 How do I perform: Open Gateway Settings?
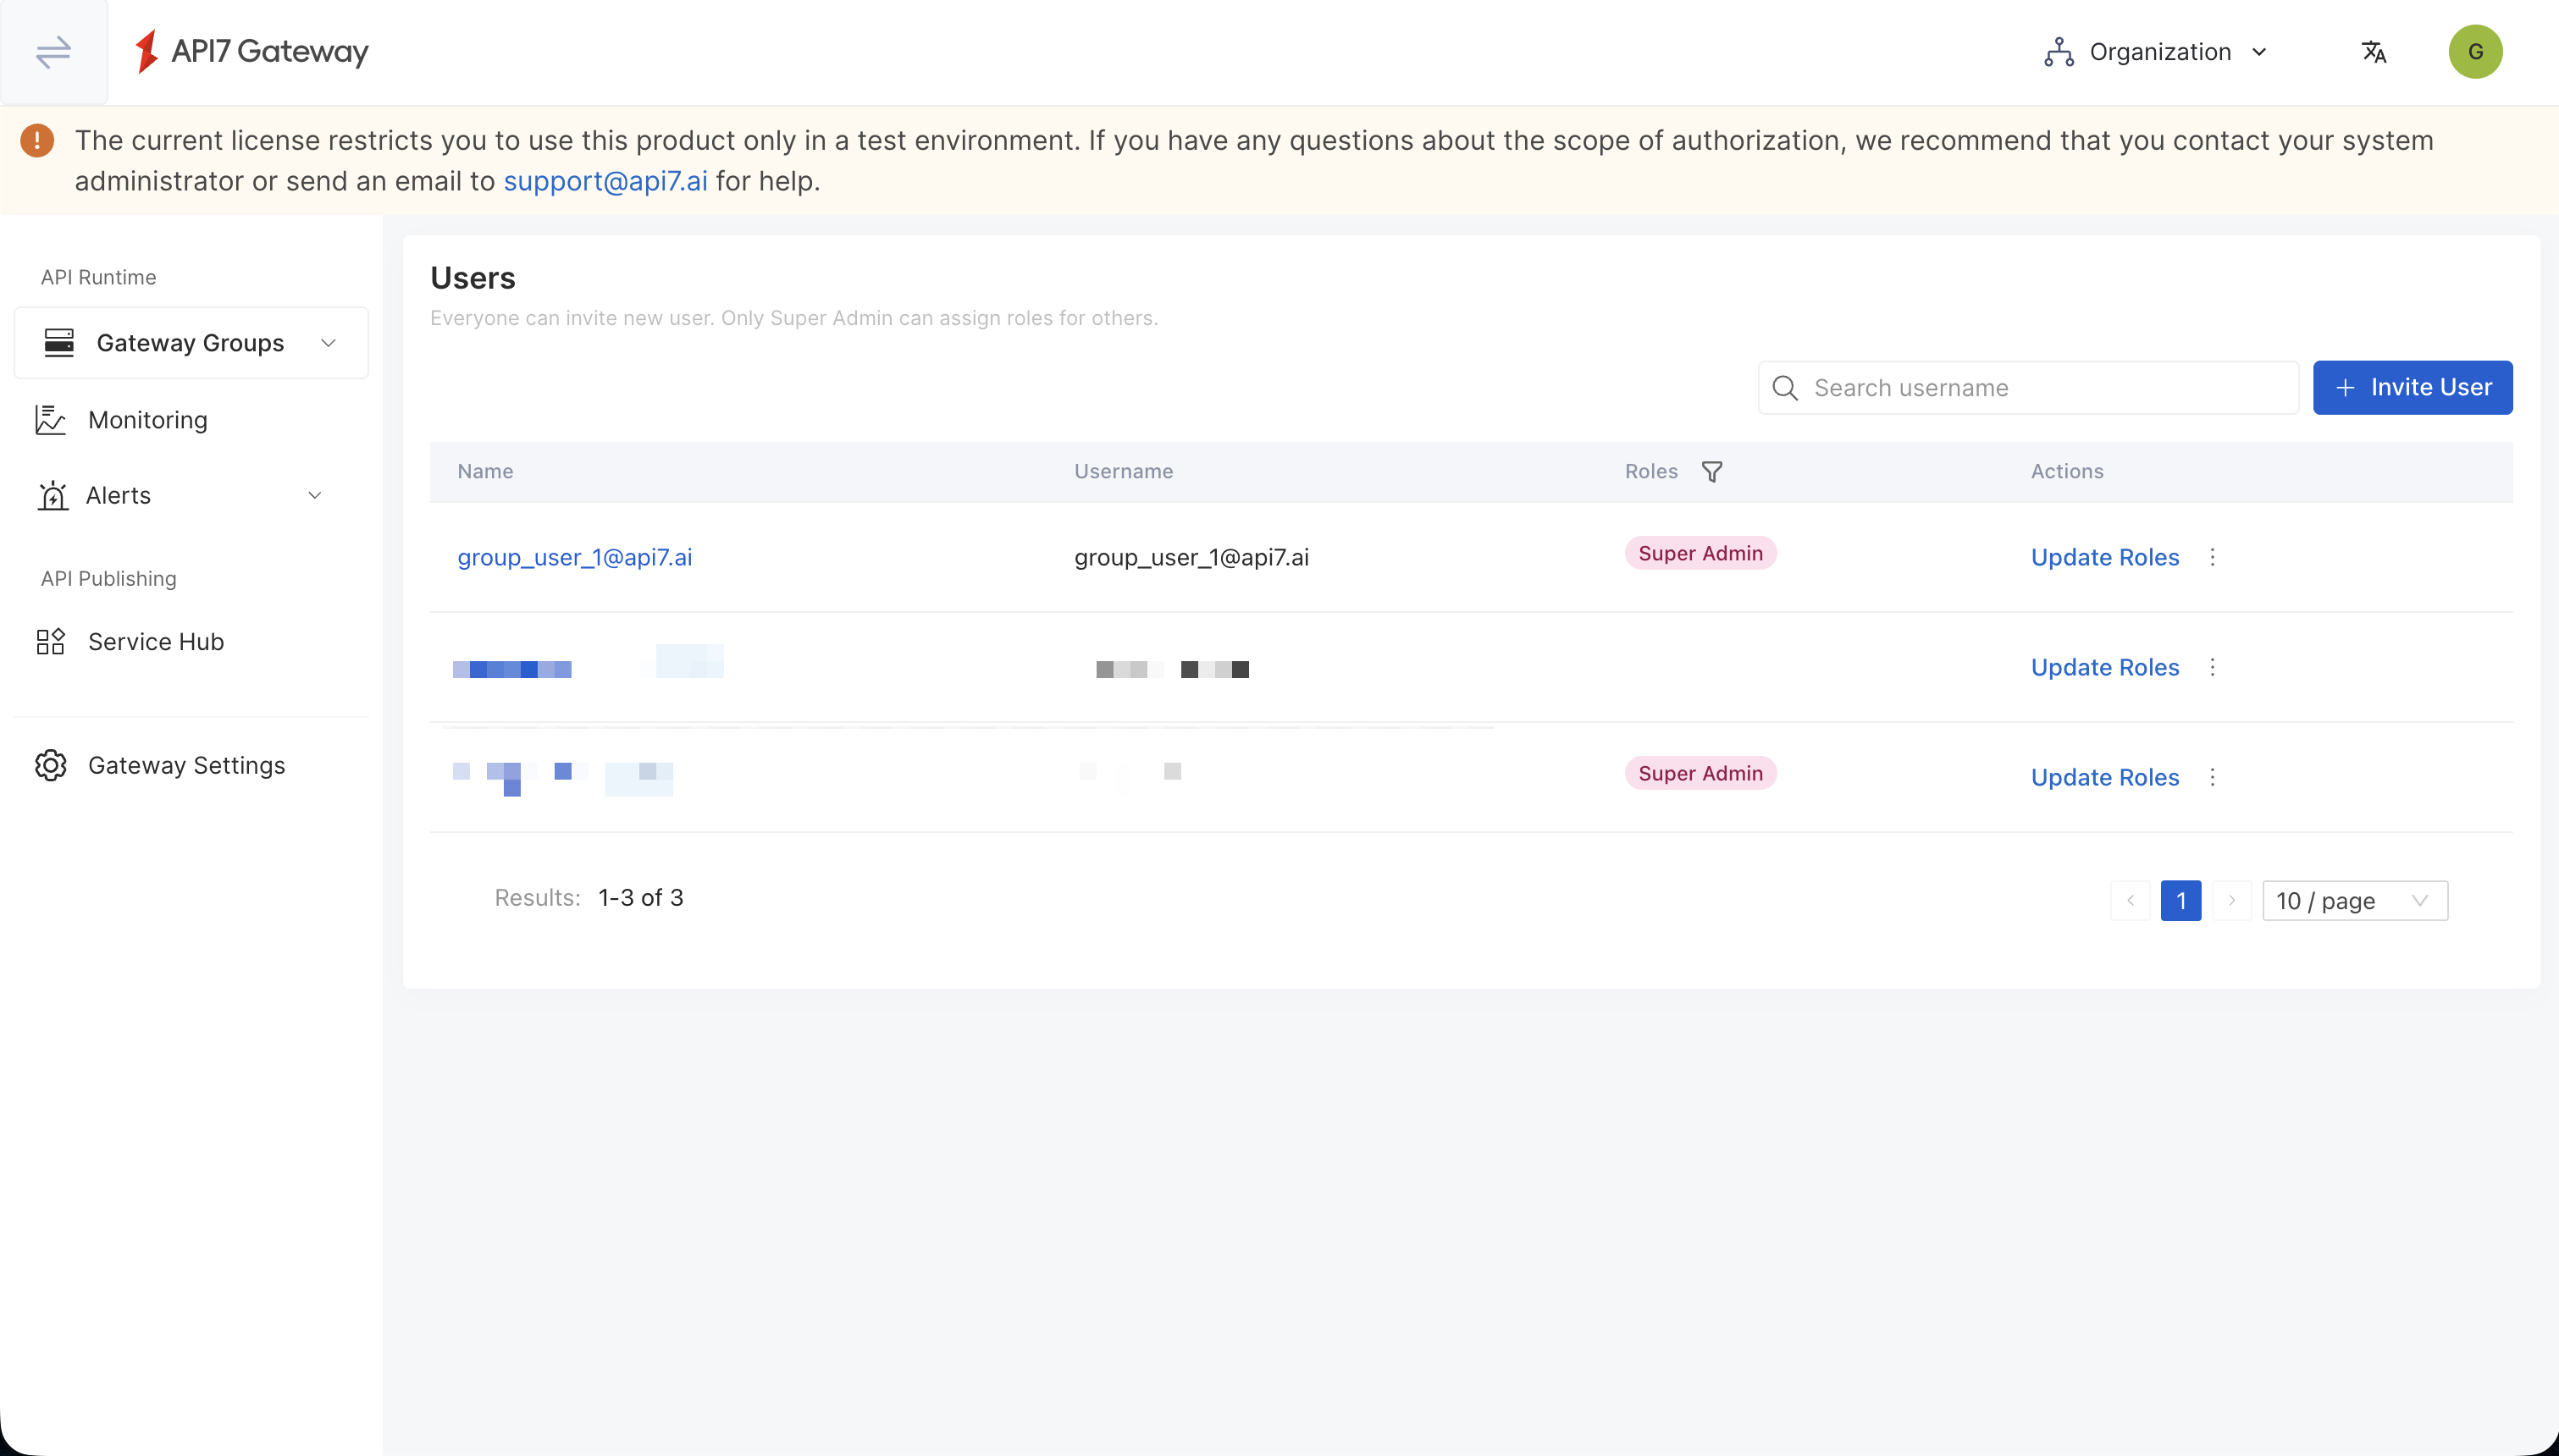pyautogui.click(x=186, y=765)
